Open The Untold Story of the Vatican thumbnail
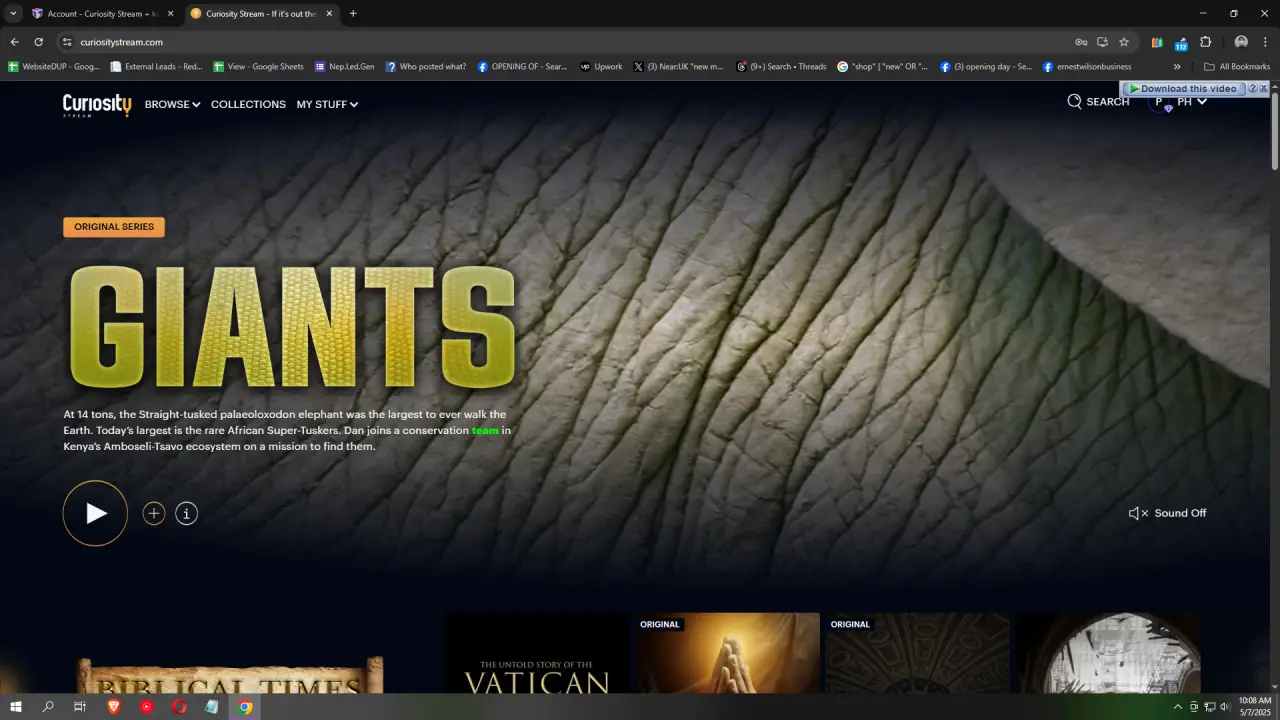Screen dimensions: 1280x720 [537, 653]
